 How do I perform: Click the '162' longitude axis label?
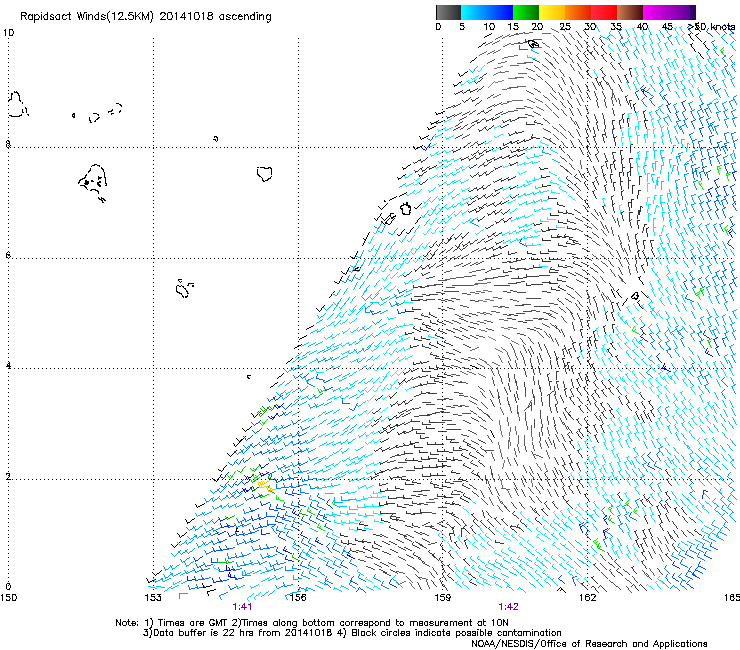pos(588,598)
